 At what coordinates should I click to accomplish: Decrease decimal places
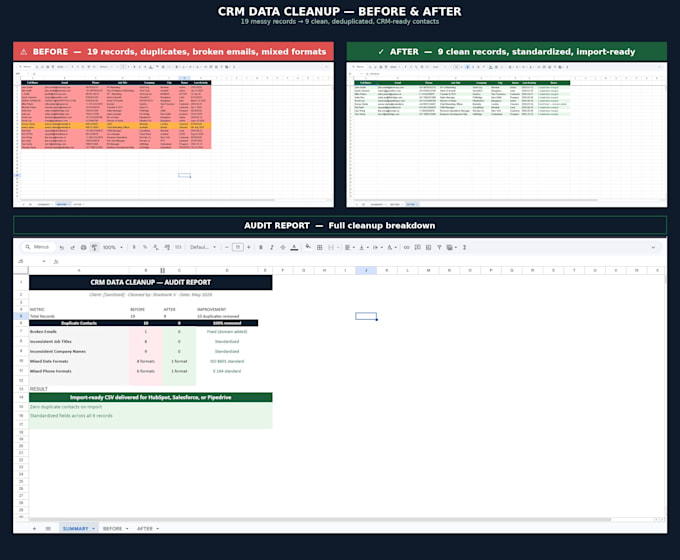click(x=156, y=247)
